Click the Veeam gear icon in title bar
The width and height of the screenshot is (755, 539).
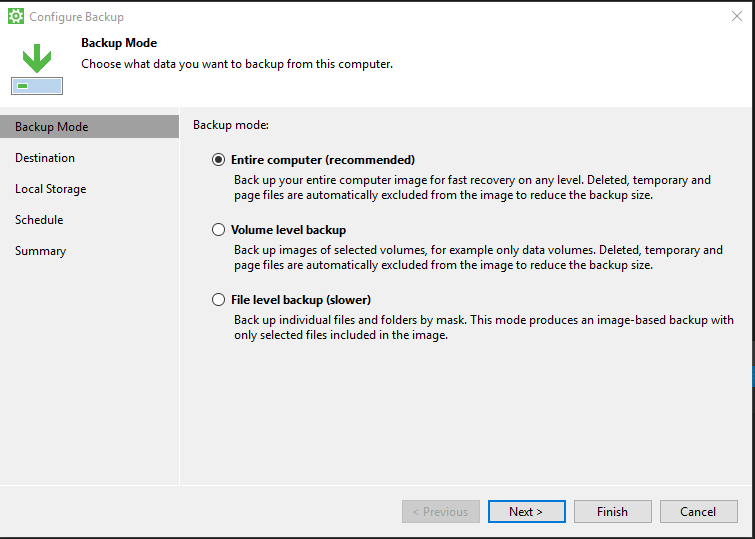point(16,17)
